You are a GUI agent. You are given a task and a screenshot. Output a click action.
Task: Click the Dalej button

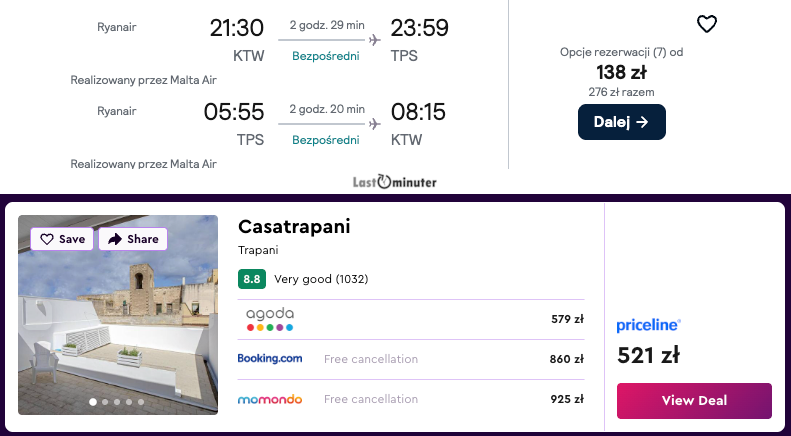pyautogui.click(x=621, y=122)
